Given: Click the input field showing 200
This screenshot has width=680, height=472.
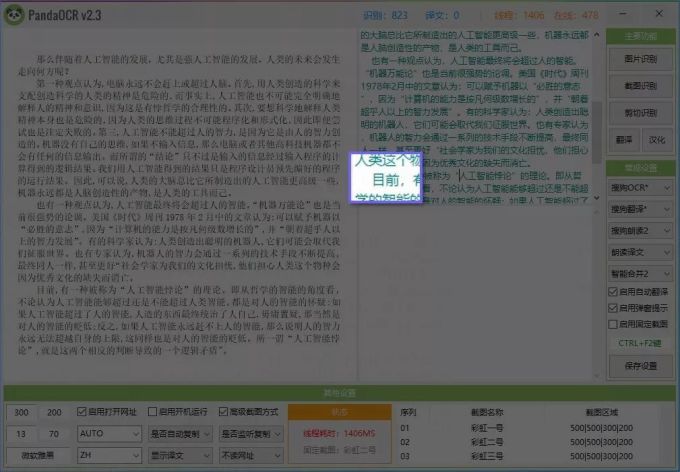Looking at the screenshot, I should pos(54,412).
